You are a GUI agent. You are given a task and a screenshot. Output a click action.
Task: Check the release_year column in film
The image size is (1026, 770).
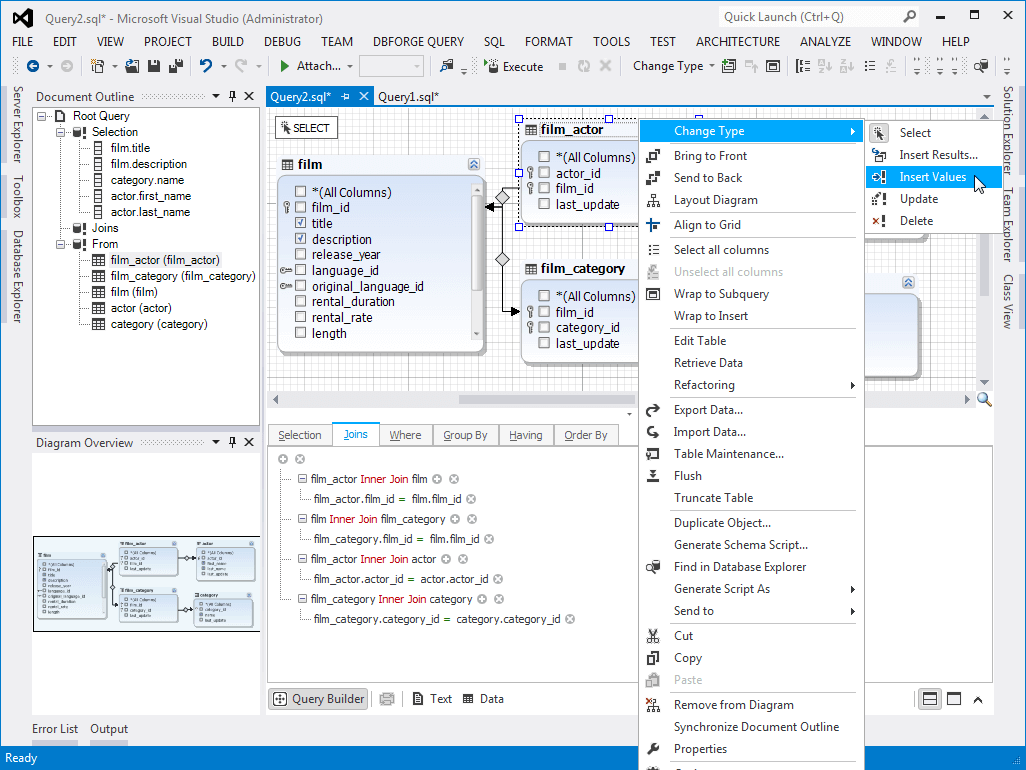coord(300,254)
